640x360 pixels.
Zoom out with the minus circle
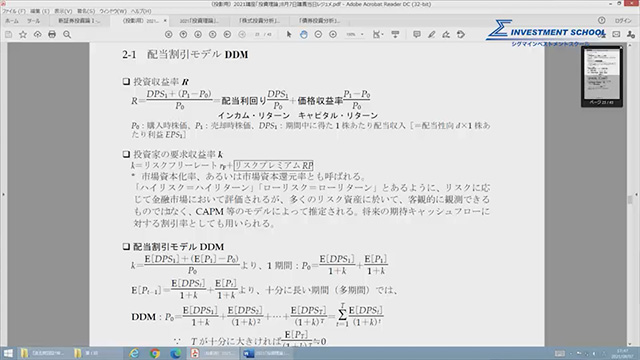tap(318, 35)
